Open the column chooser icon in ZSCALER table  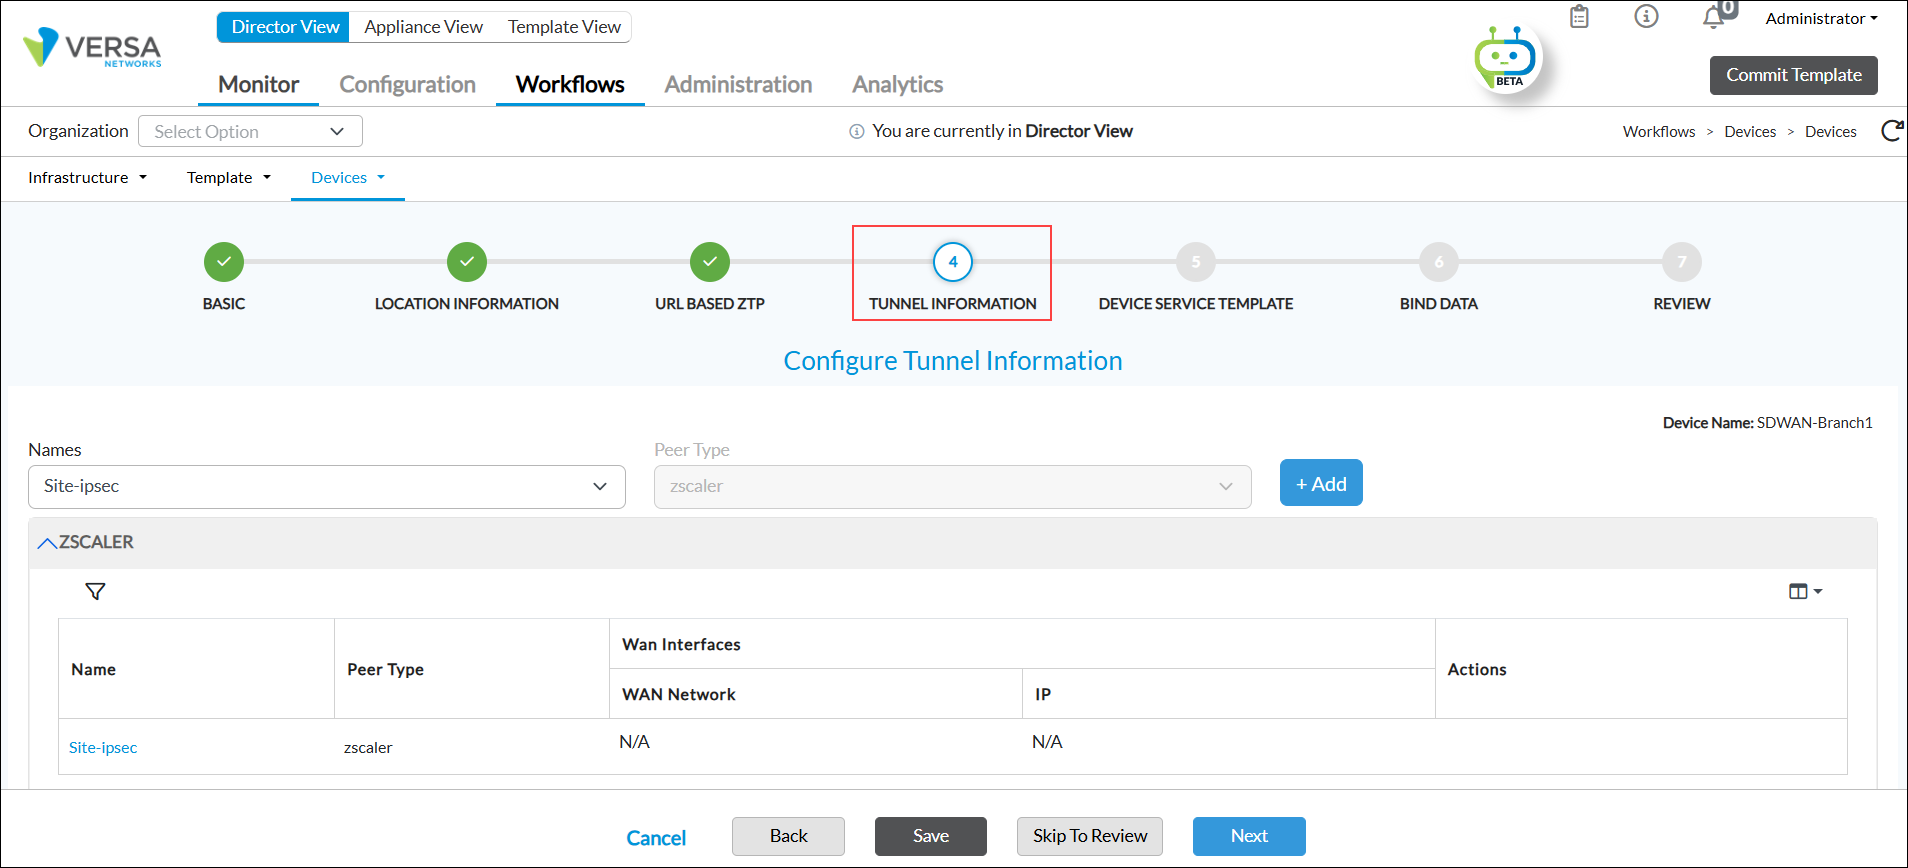point(1804,592)
